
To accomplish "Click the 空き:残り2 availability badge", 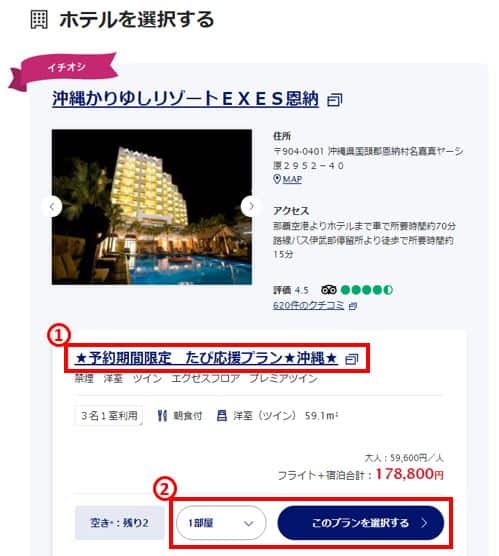I will pos(120,523).
